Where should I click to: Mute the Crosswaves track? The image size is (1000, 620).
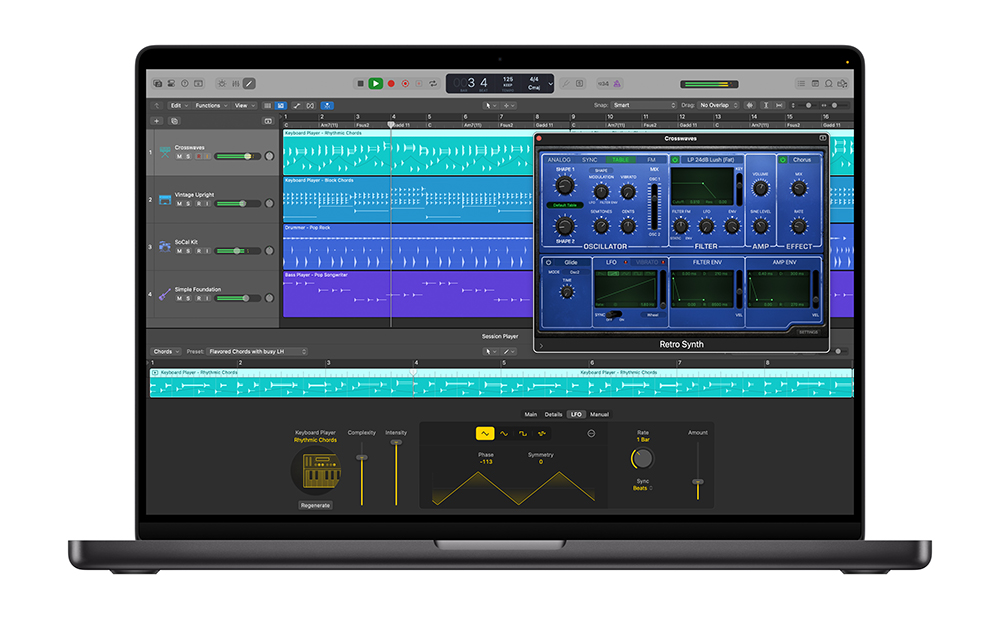pos(180,156)
